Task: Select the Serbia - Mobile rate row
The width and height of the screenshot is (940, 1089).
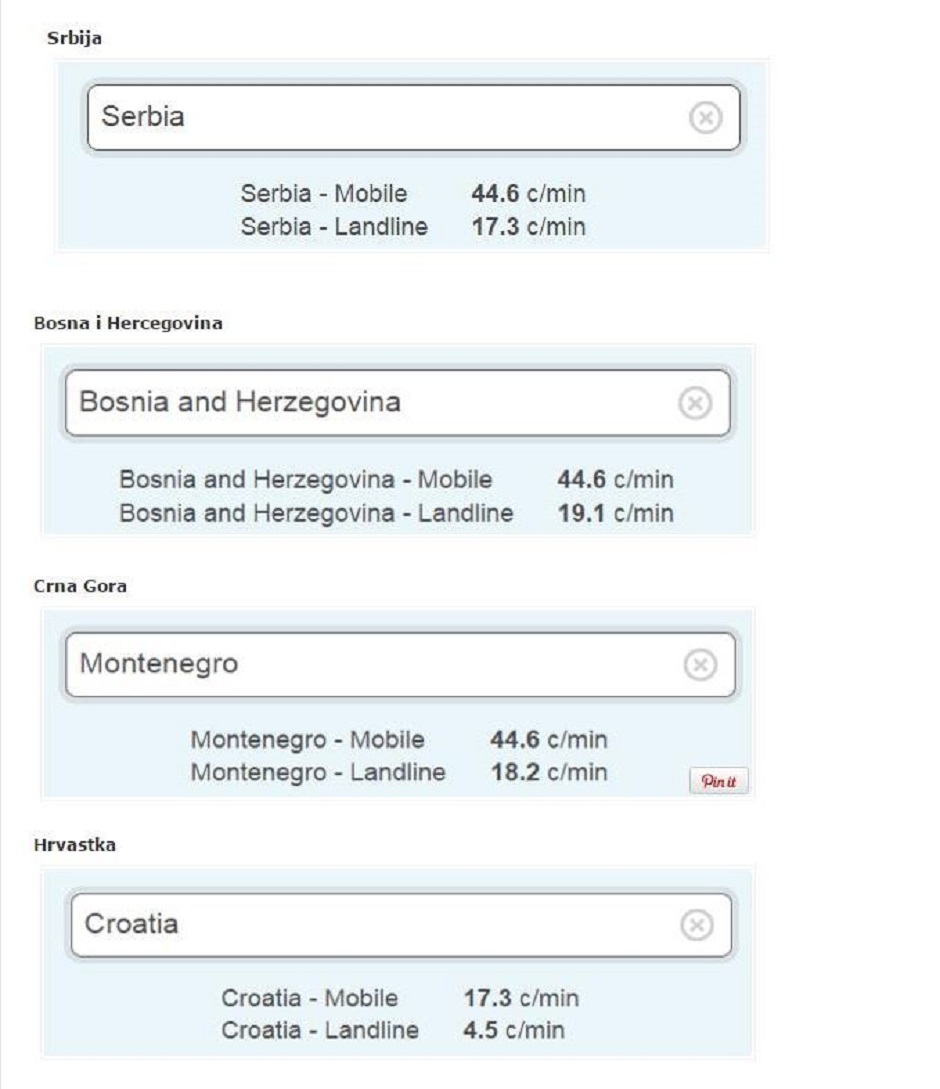Action: coord(412,194)
